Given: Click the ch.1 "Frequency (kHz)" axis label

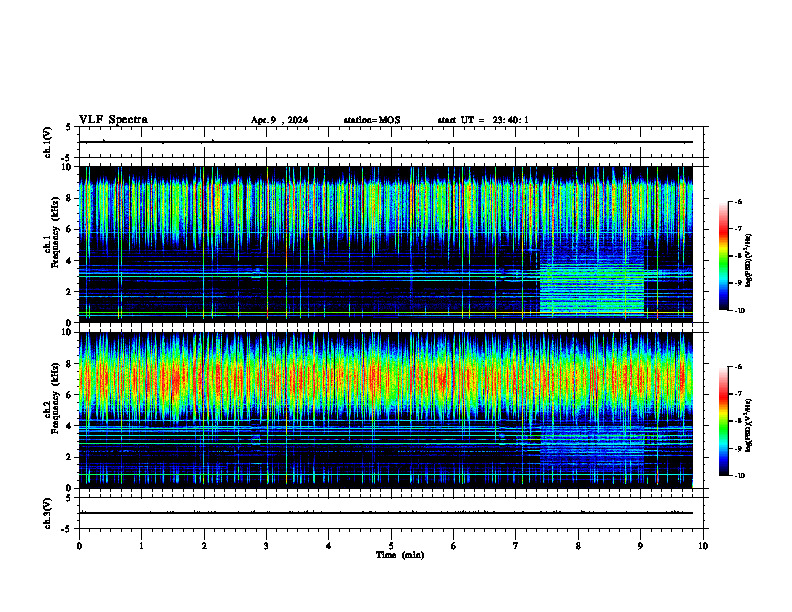Looking at the screenshot, I should tap(55, 232).
